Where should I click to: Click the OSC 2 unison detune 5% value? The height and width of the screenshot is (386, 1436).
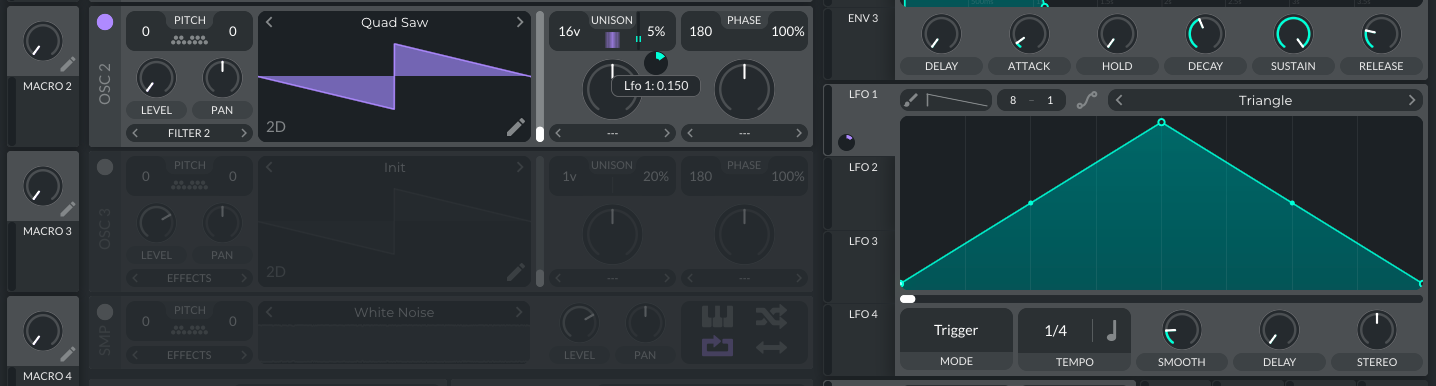pos(656,31)
